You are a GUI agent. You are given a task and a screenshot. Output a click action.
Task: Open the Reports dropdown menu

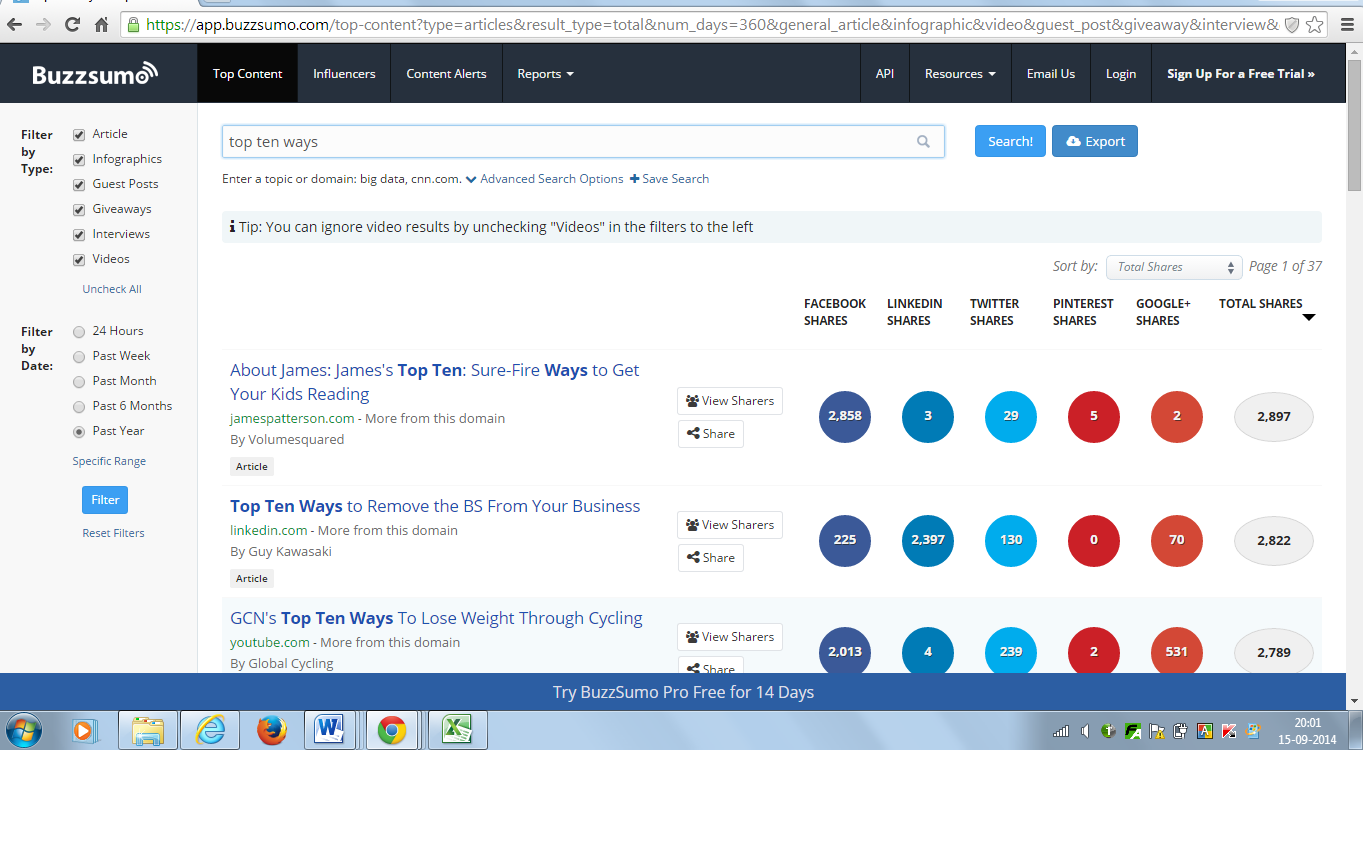pos(545,74)
